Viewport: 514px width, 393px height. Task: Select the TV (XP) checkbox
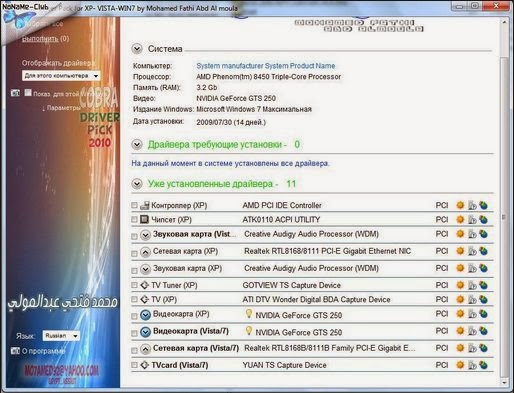(x=134, y=300)
